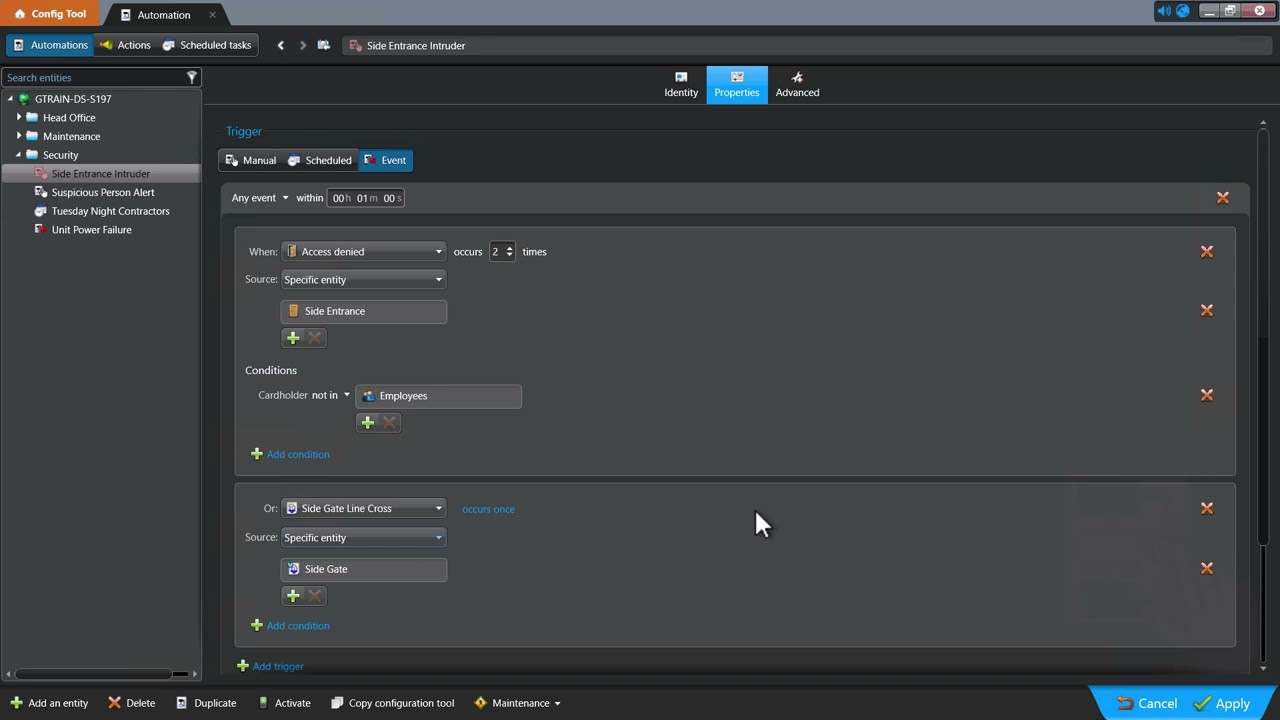Collapse the Security folder
Viewport: 1280px width, 720px height.
click(x=19, y=155)
